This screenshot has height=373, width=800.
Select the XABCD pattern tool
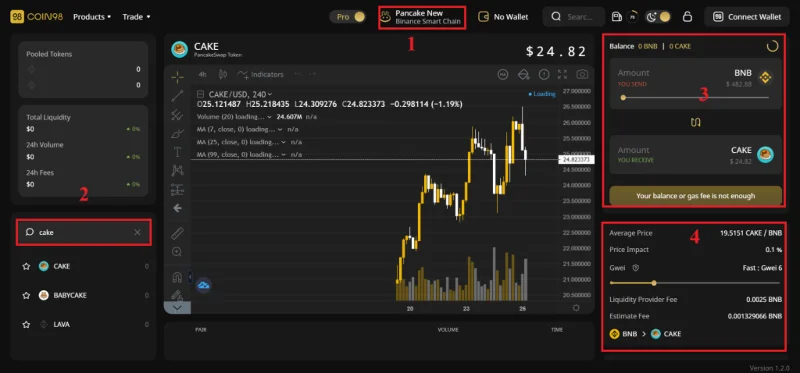point(177,170)
